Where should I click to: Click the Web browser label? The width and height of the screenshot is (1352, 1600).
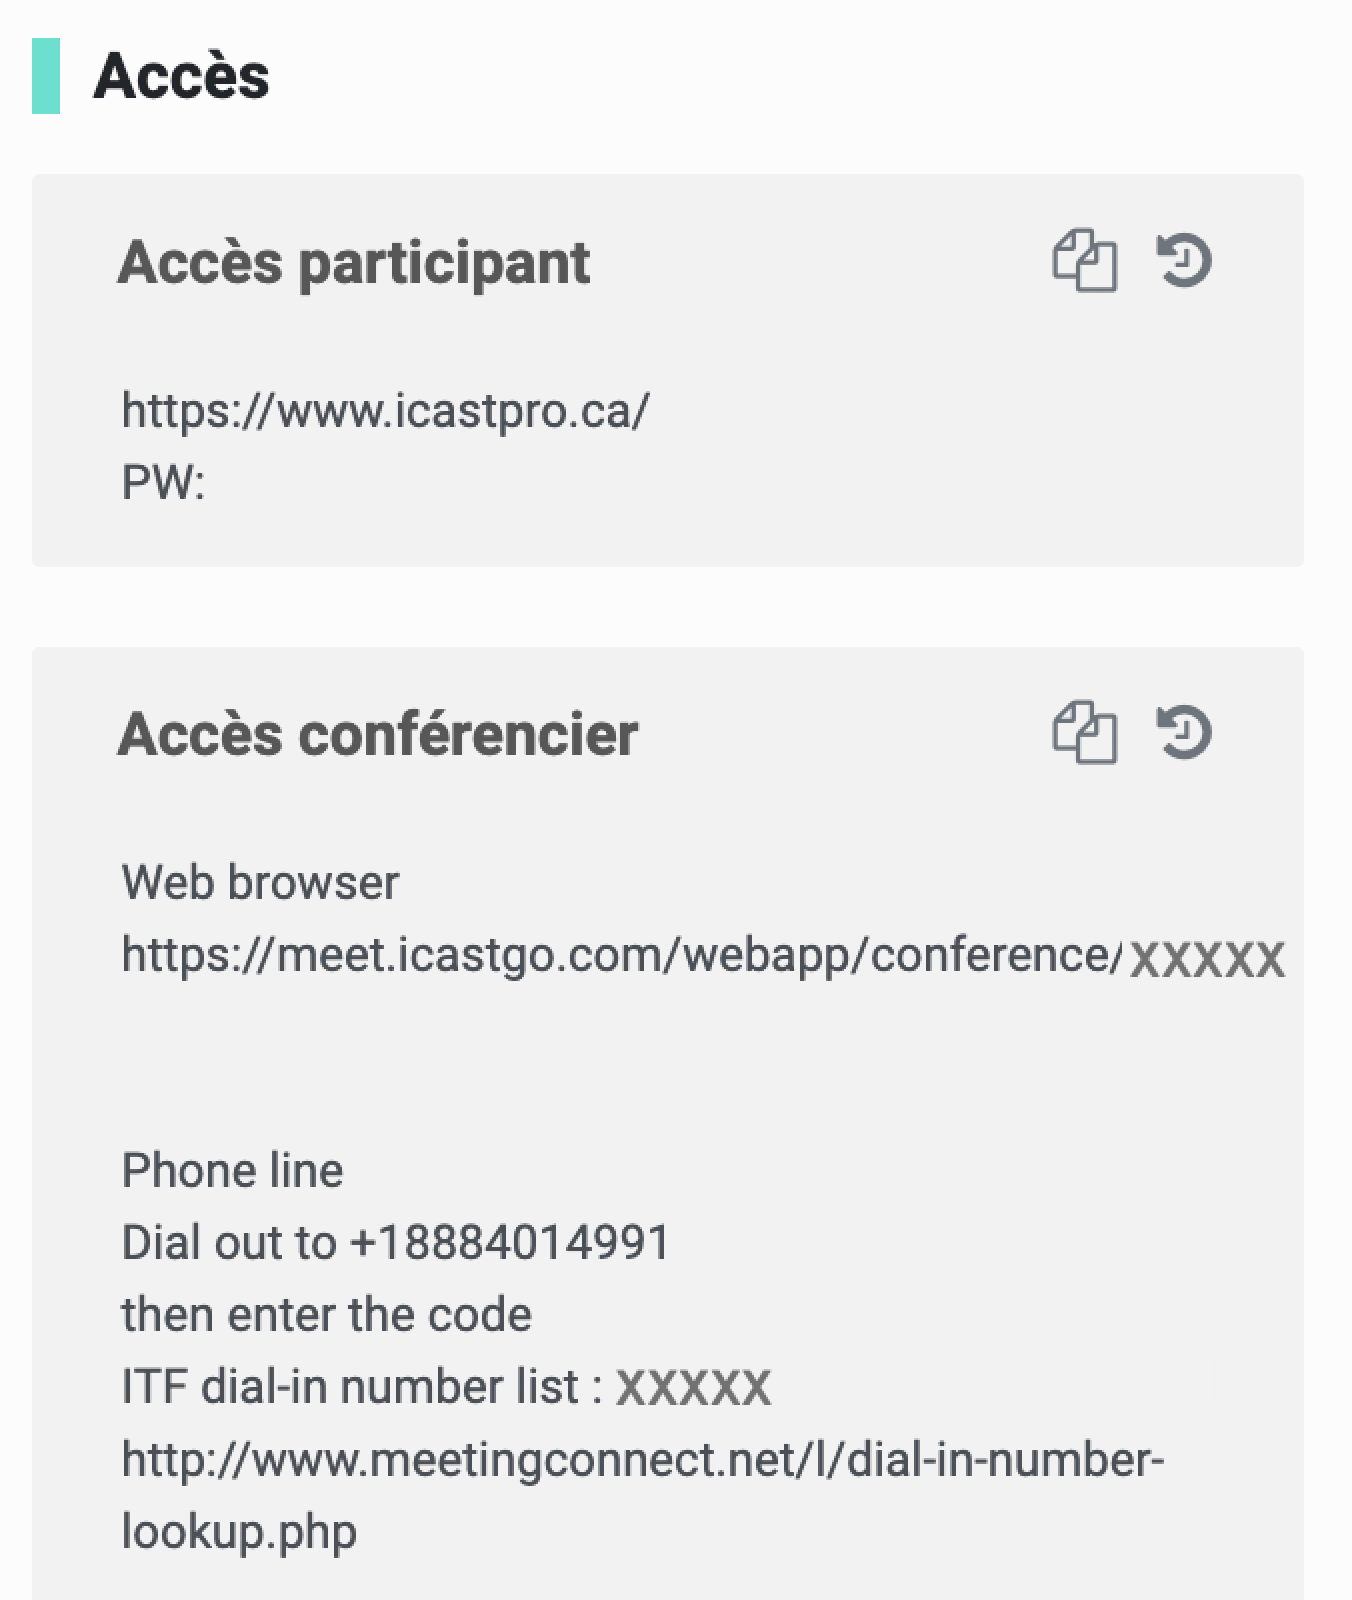(x=260, y=882)
